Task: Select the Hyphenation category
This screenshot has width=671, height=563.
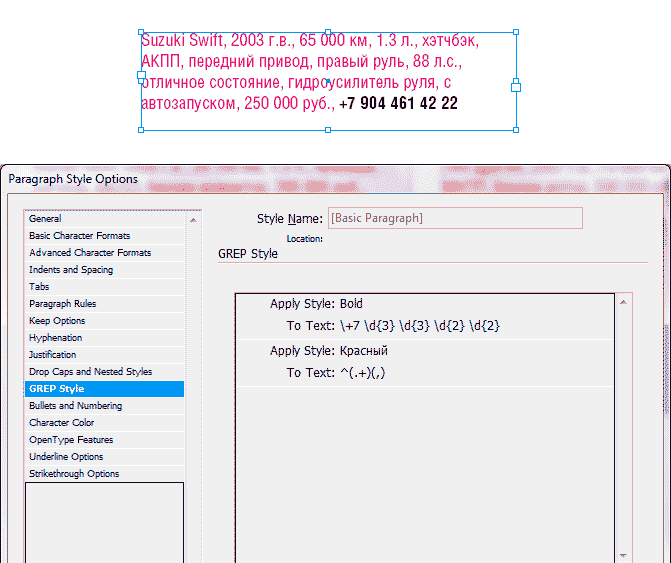Action: [104, 338]
